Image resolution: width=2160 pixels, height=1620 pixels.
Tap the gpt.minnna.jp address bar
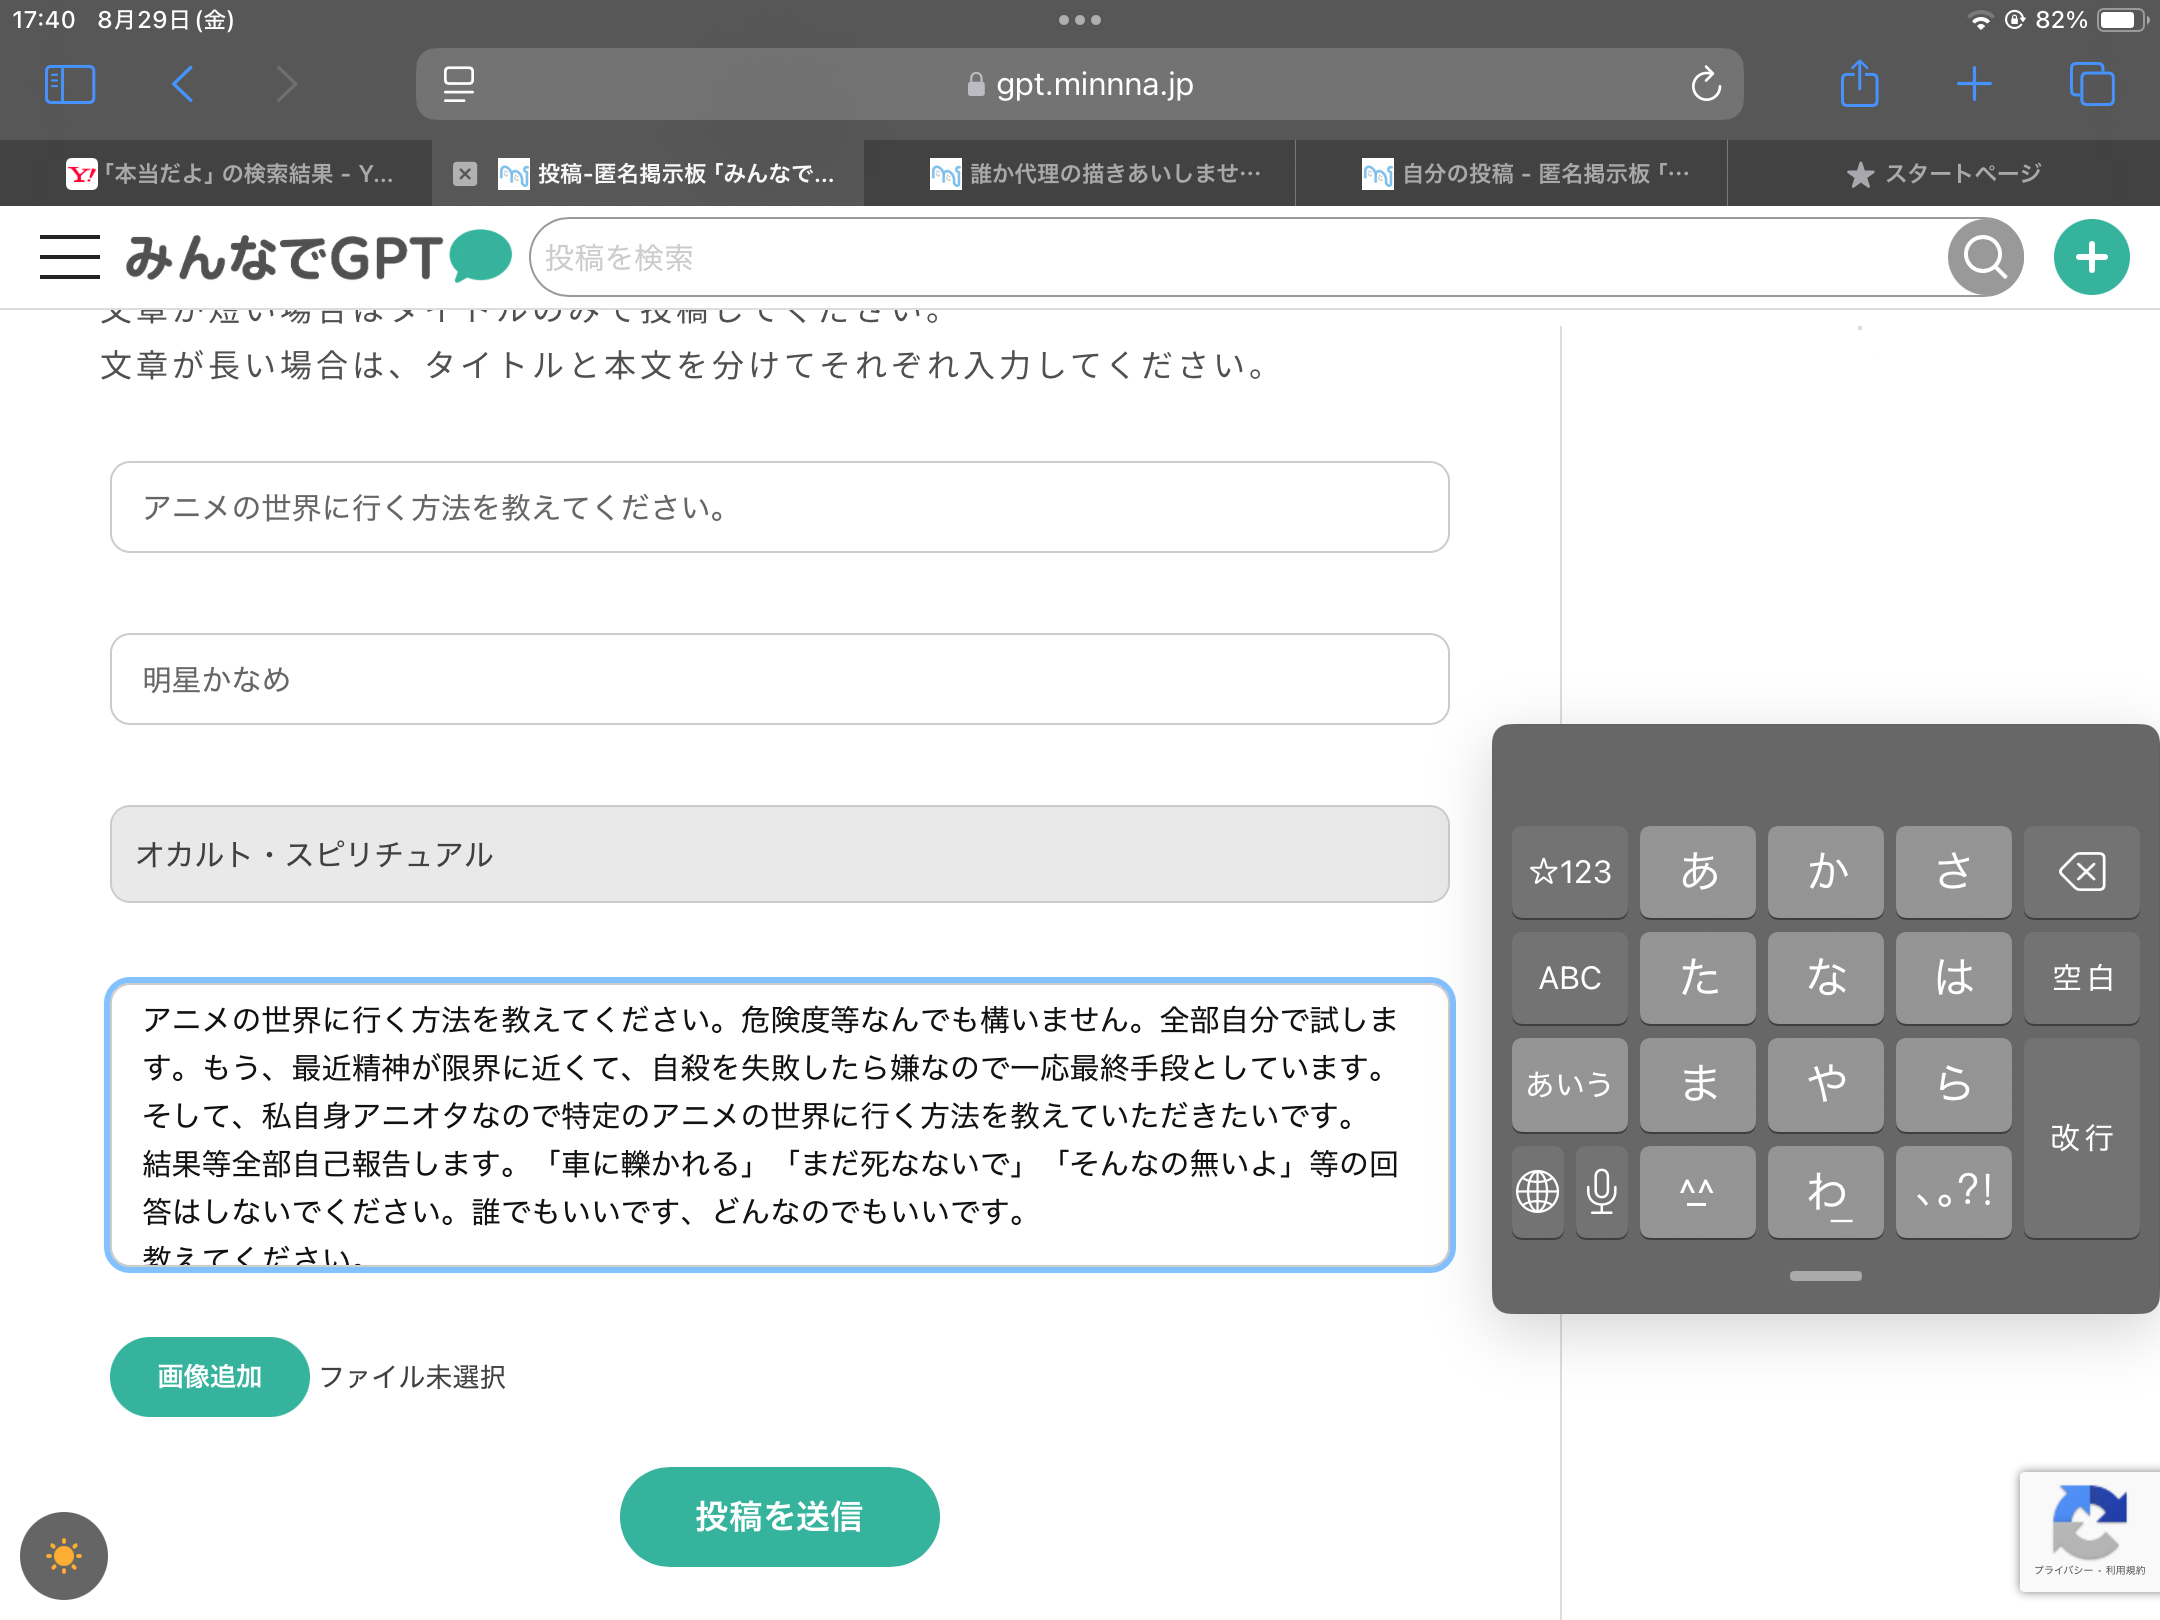1080,84
